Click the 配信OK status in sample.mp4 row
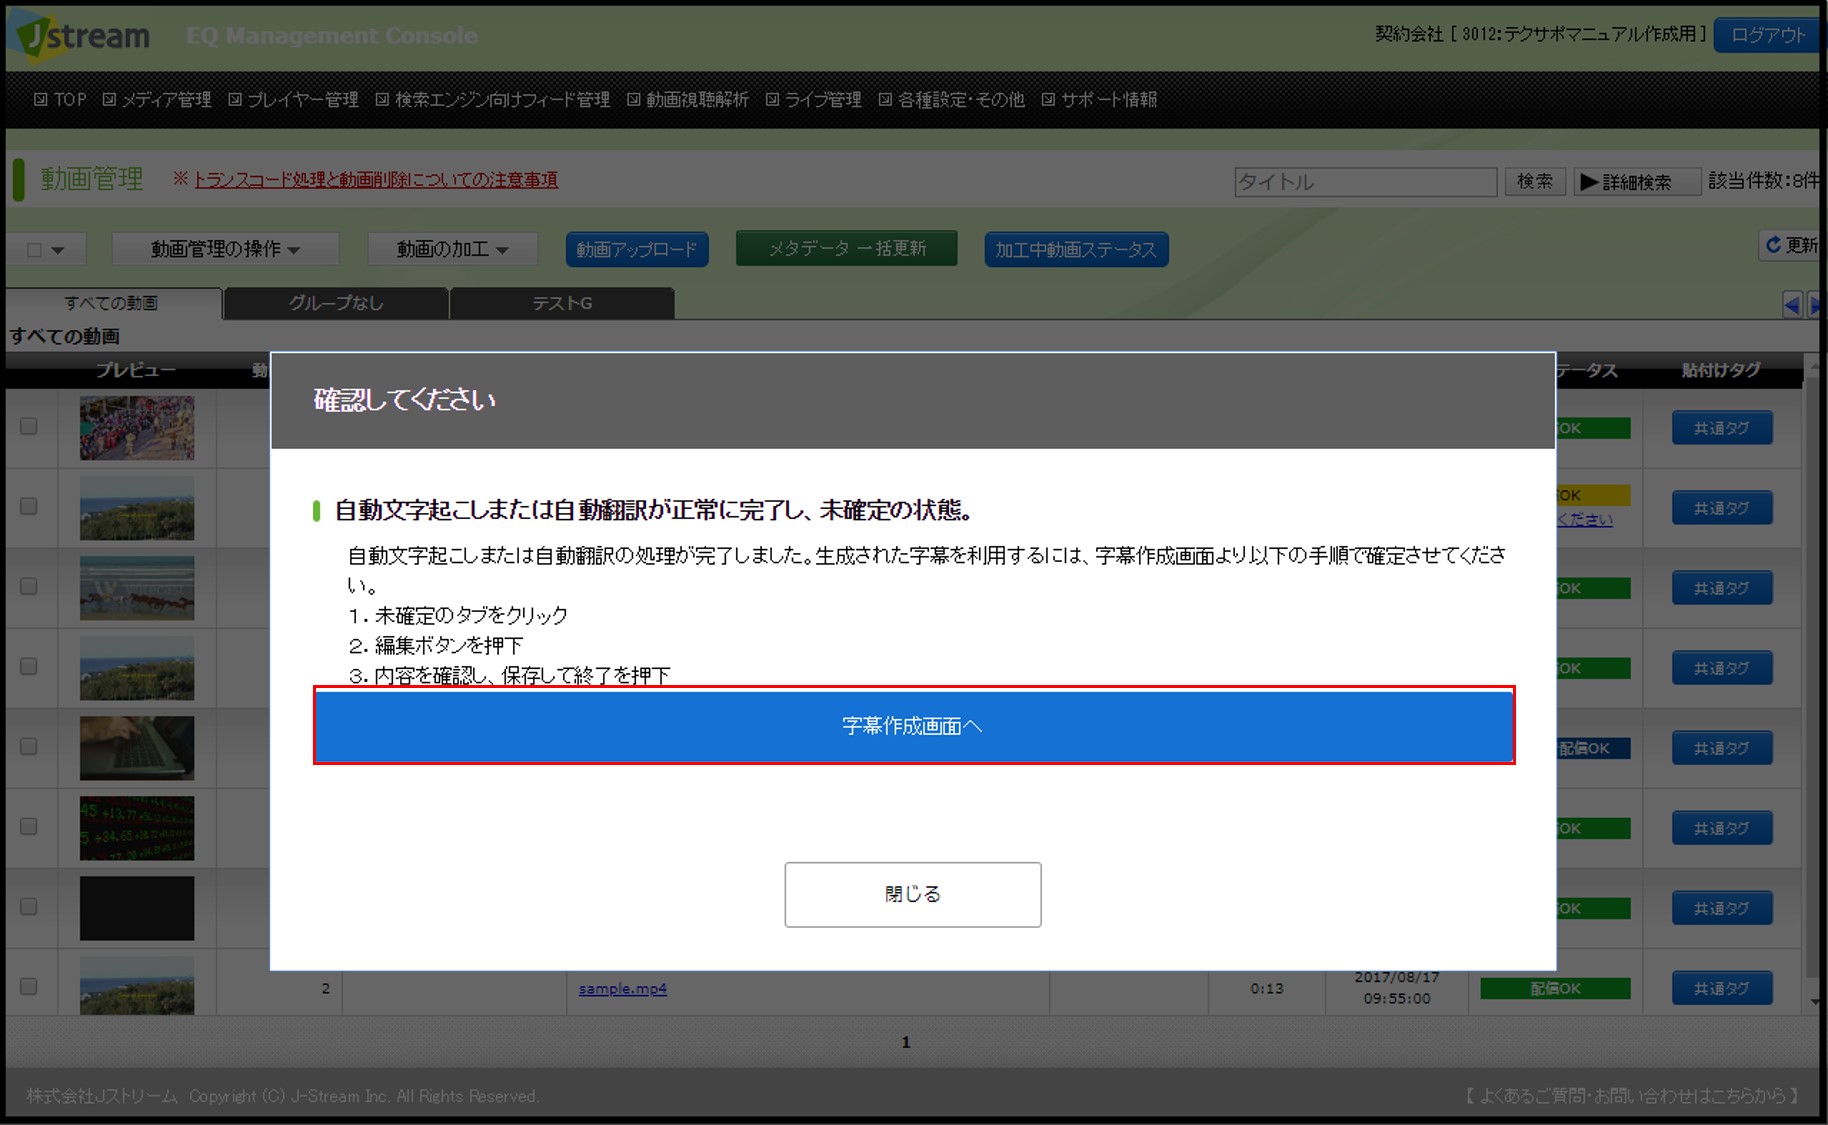 tap(1555, 988)
